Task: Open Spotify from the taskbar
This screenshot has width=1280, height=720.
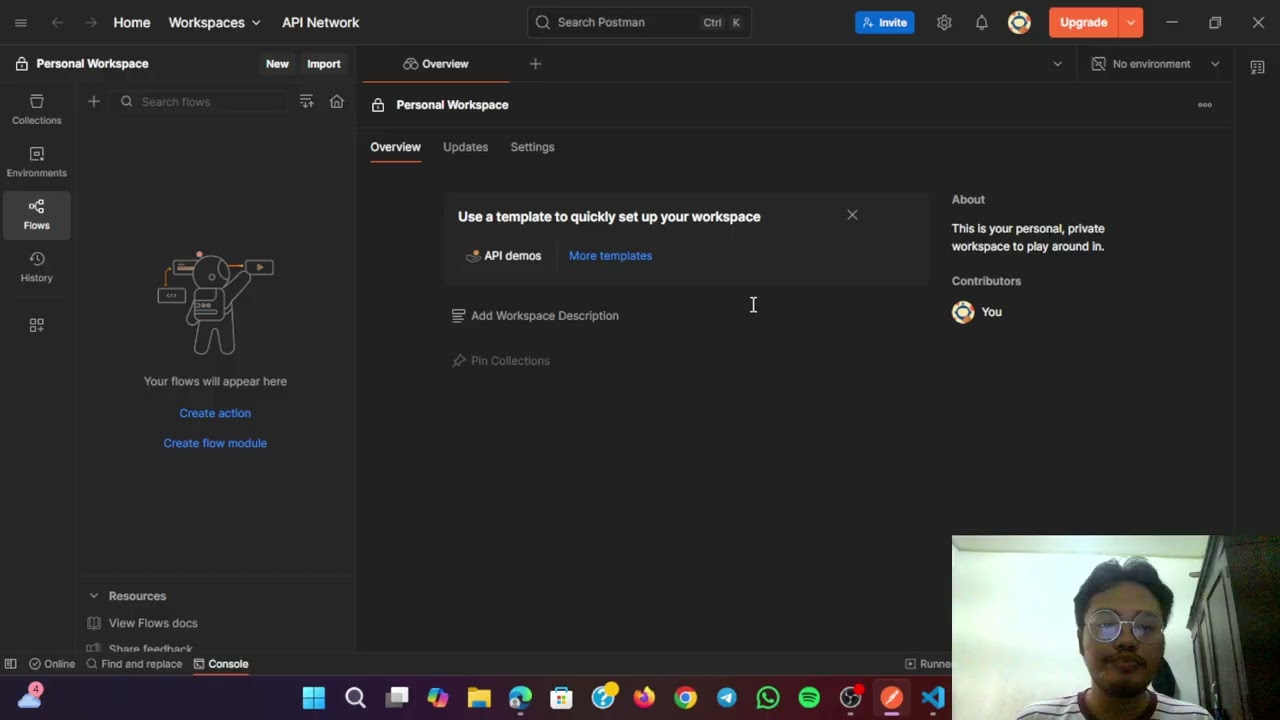Action: pyautogui.click(x=809, y=697)
